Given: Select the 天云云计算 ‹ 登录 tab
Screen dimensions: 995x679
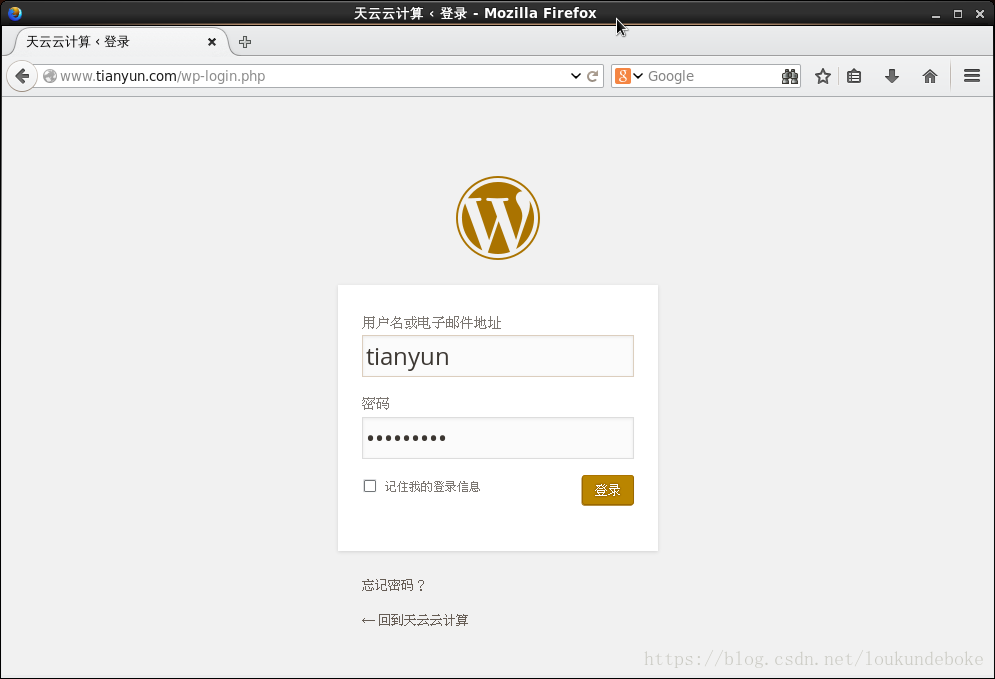Looking at the screenshot, I should [120, 42].
